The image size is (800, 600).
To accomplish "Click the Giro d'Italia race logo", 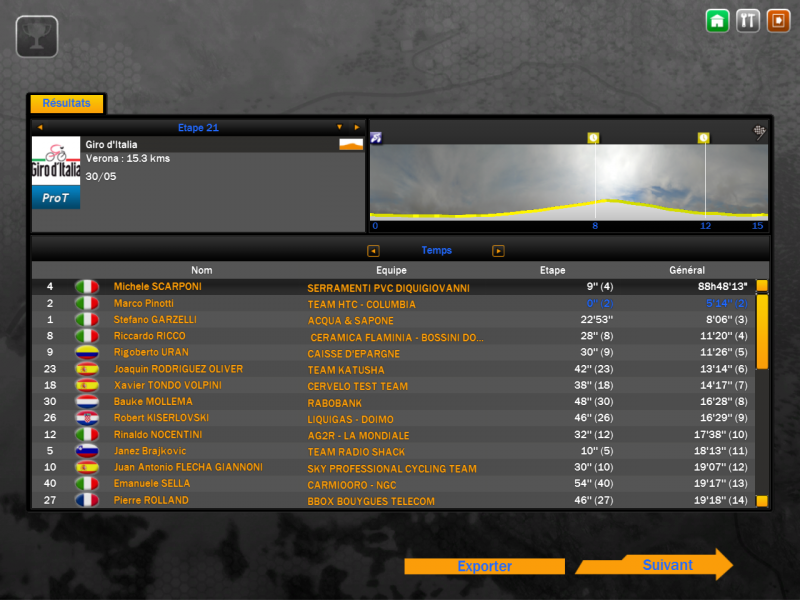I will tap(56, 161).
